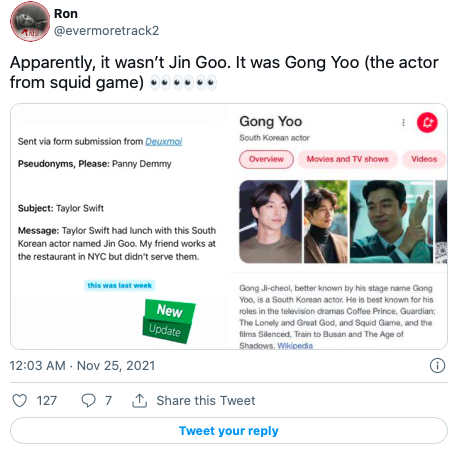The width and height of the screenshot is (457, 453).
Task: Switch to Movies and TV shows tab
Action: point(347,159)
